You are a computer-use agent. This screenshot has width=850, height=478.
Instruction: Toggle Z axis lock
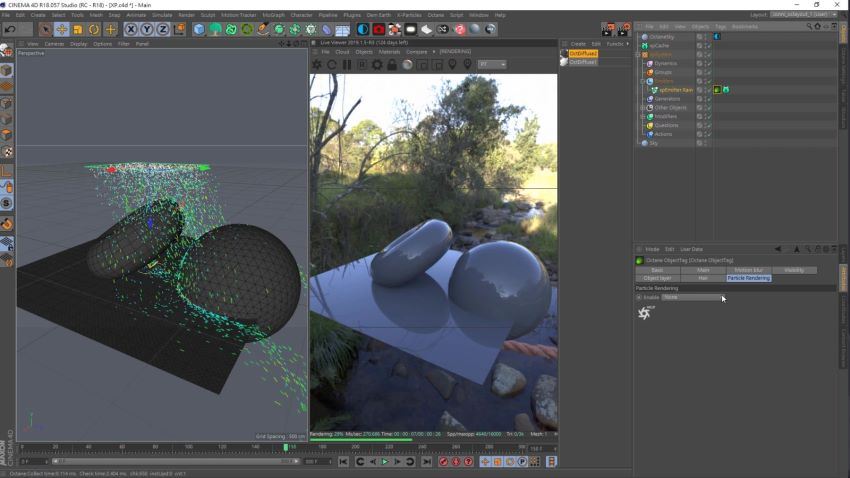tap(163, 29)
